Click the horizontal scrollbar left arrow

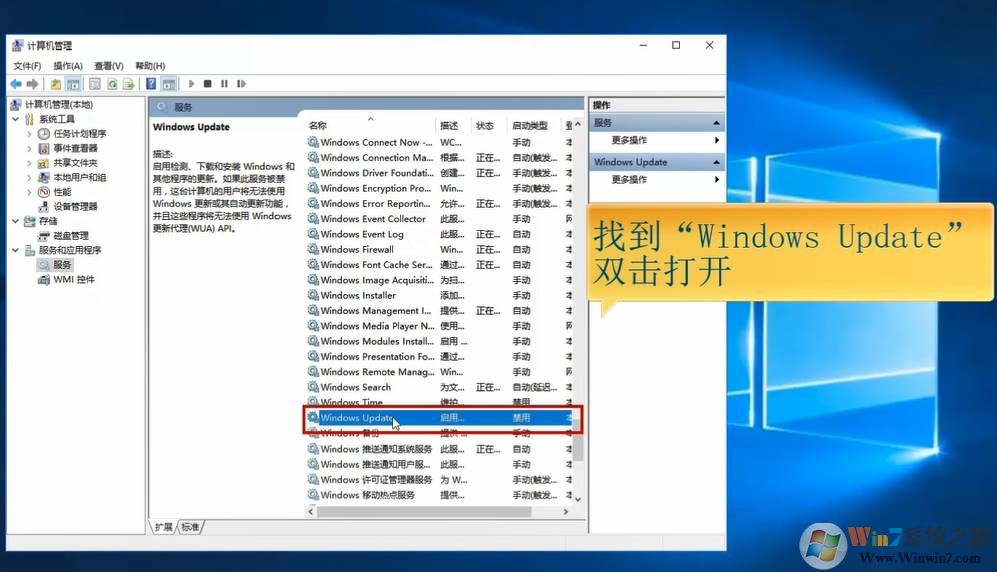tap(311, 511)
